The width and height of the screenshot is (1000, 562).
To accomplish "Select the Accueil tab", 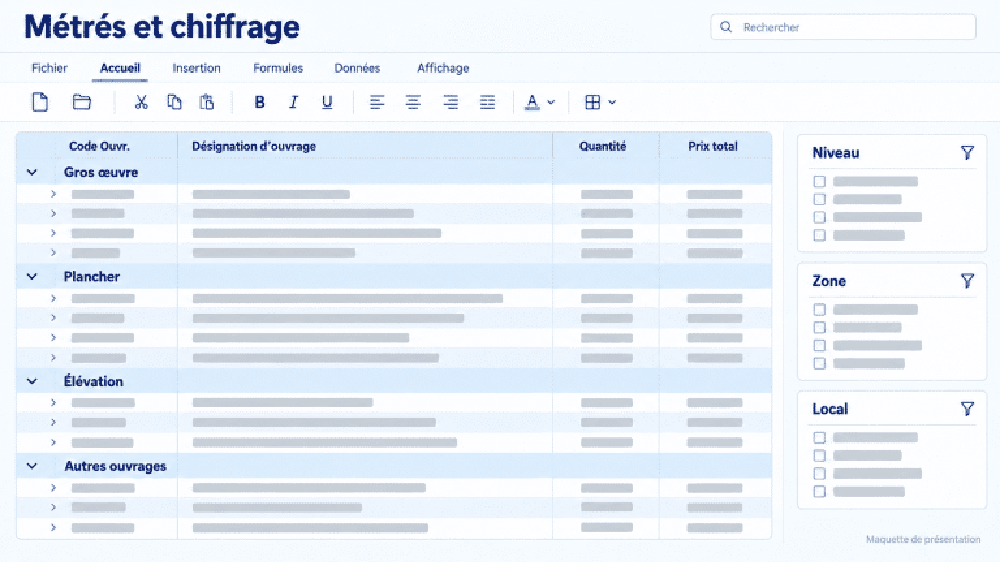I will (x=120, y=68).
